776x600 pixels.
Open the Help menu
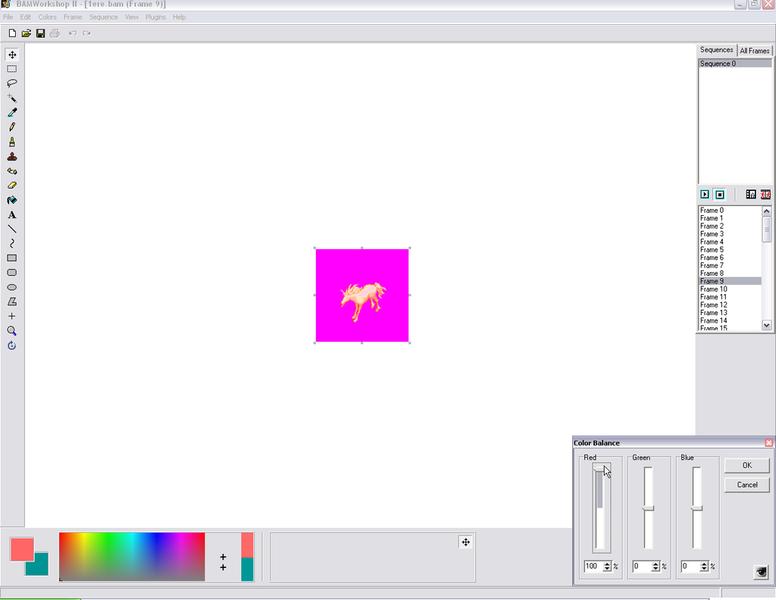[179, 17]
